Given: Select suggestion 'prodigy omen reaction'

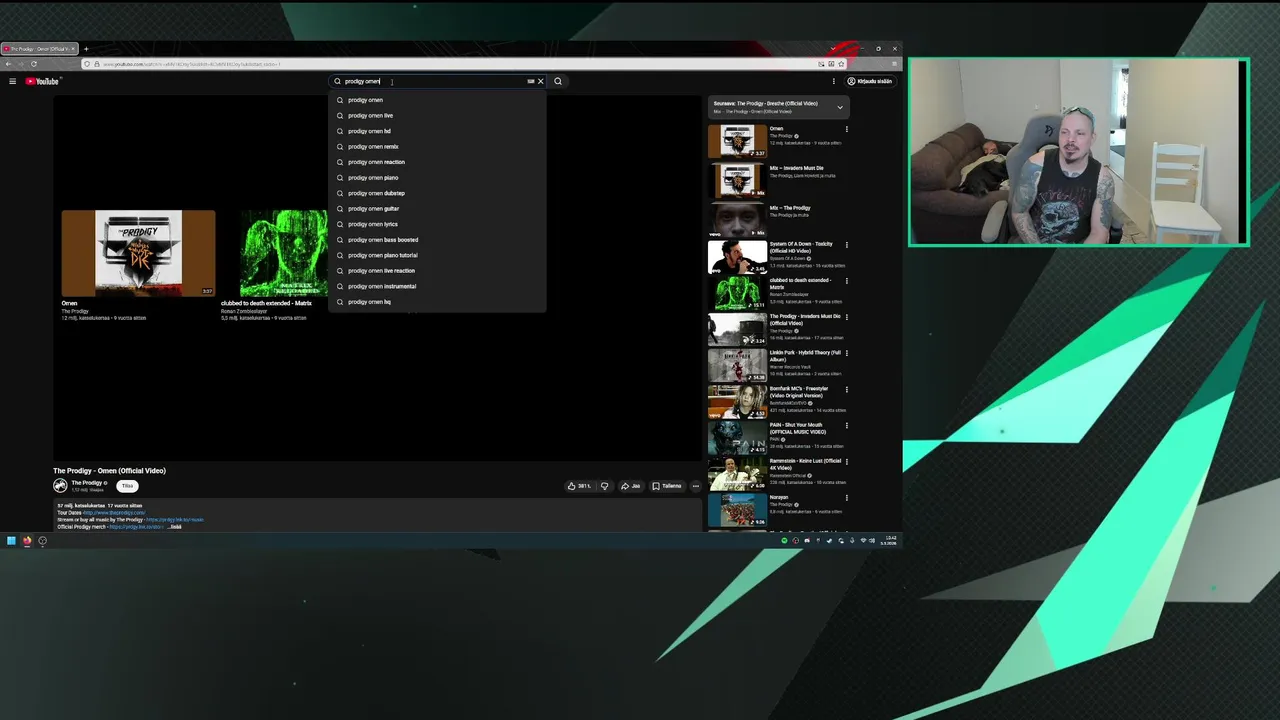Looking at the screenshot, I should [x=437, y=162].
